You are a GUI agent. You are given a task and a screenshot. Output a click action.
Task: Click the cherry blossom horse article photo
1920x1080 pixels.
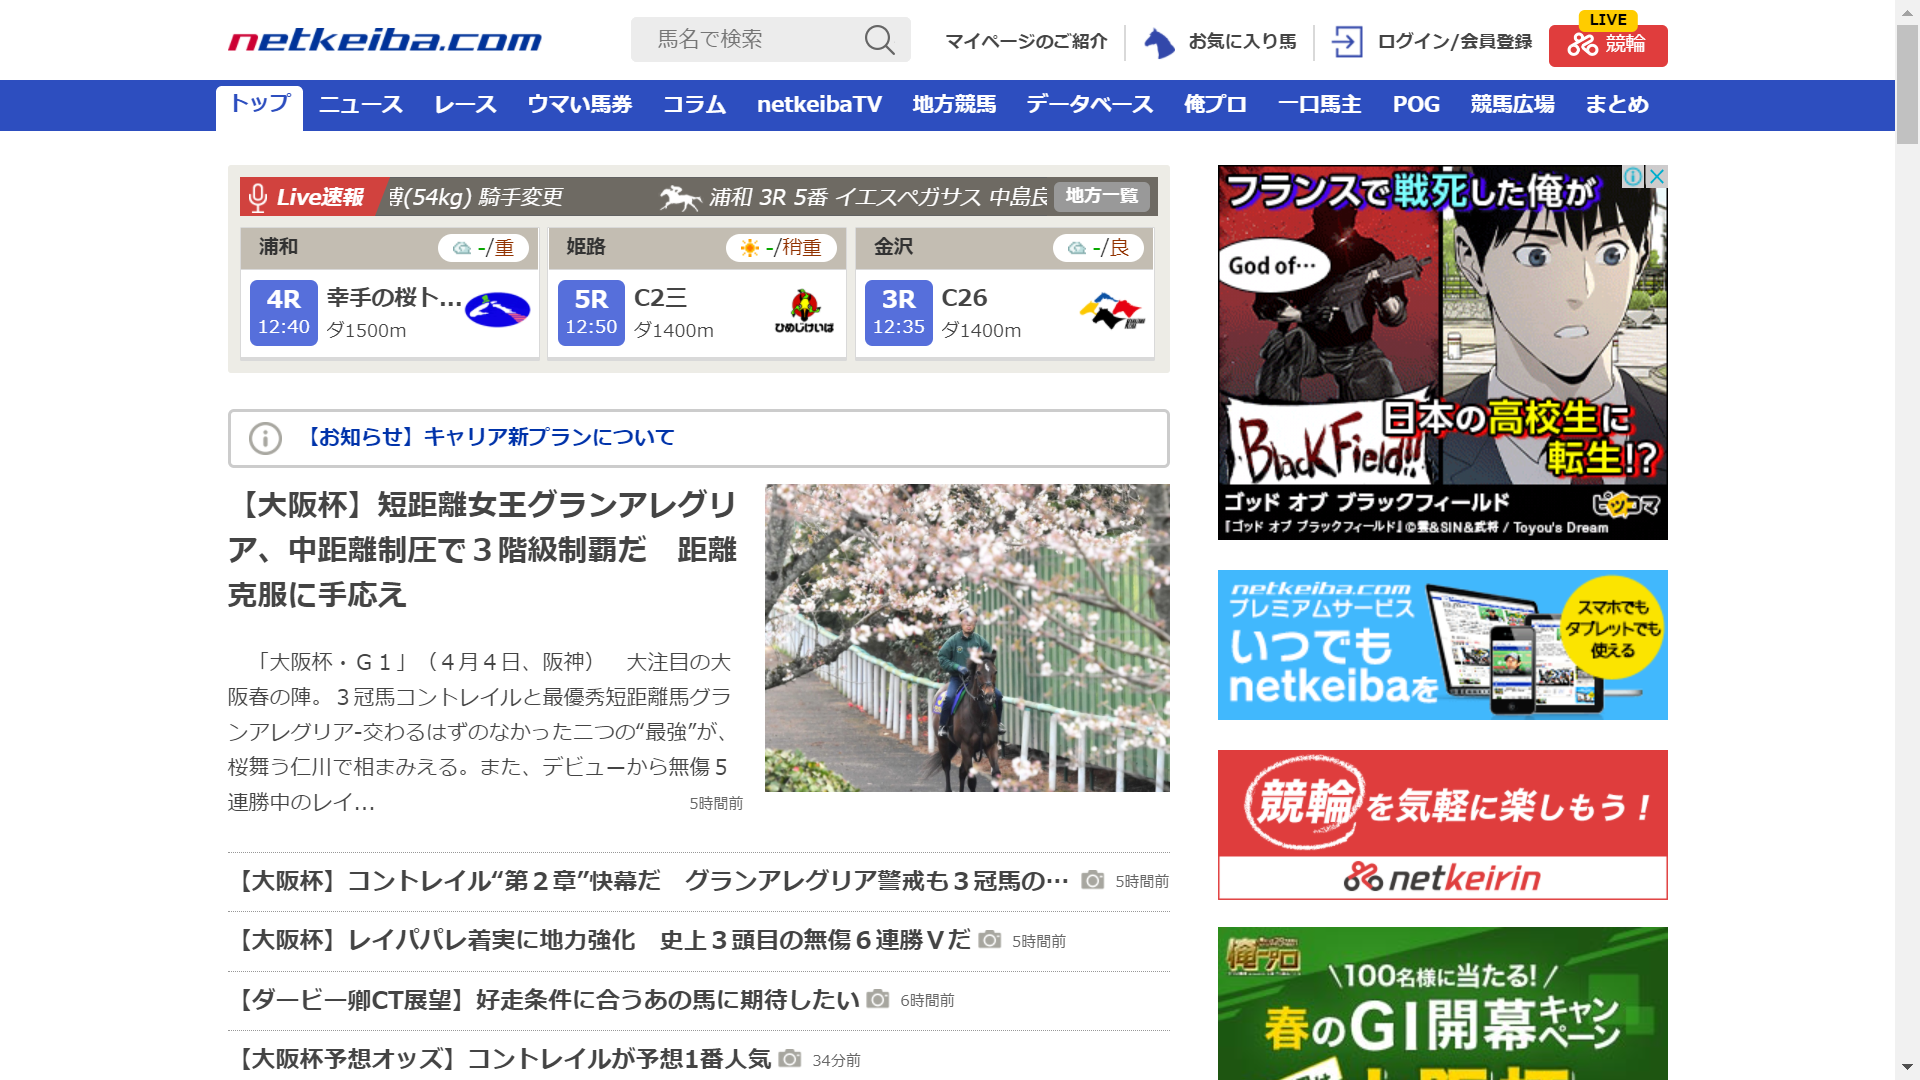coord(967,638)
